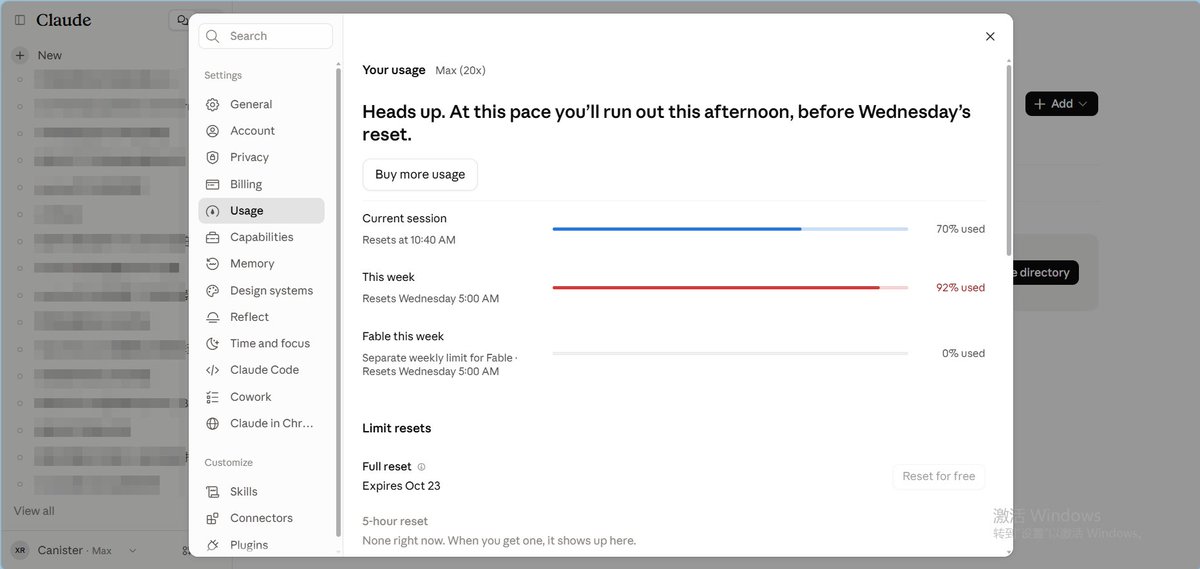Viewport: 1200px width, 569px height.
Task: Click Resets at 10:40 AM text
Action: click(409, 240)
